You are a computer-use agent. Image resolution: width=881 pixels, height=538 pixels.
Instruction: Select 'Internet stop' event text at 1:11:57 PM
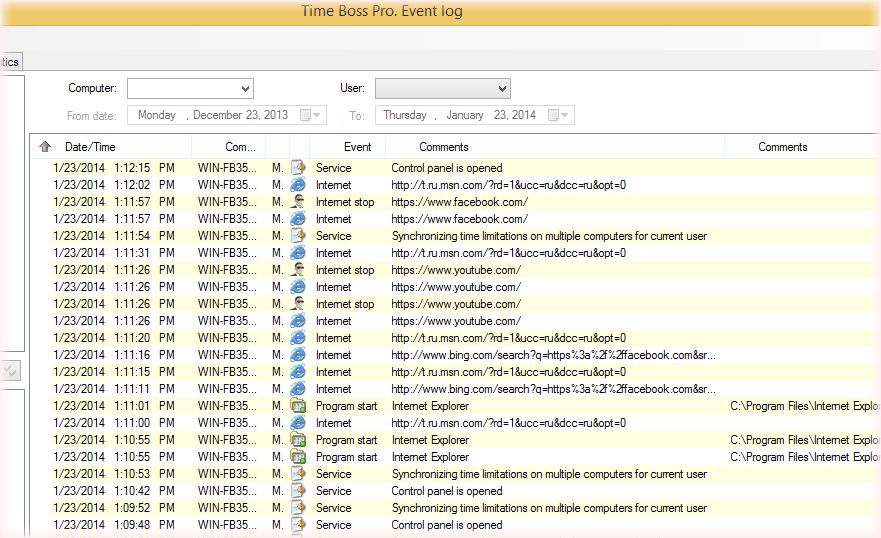point(345,202)
